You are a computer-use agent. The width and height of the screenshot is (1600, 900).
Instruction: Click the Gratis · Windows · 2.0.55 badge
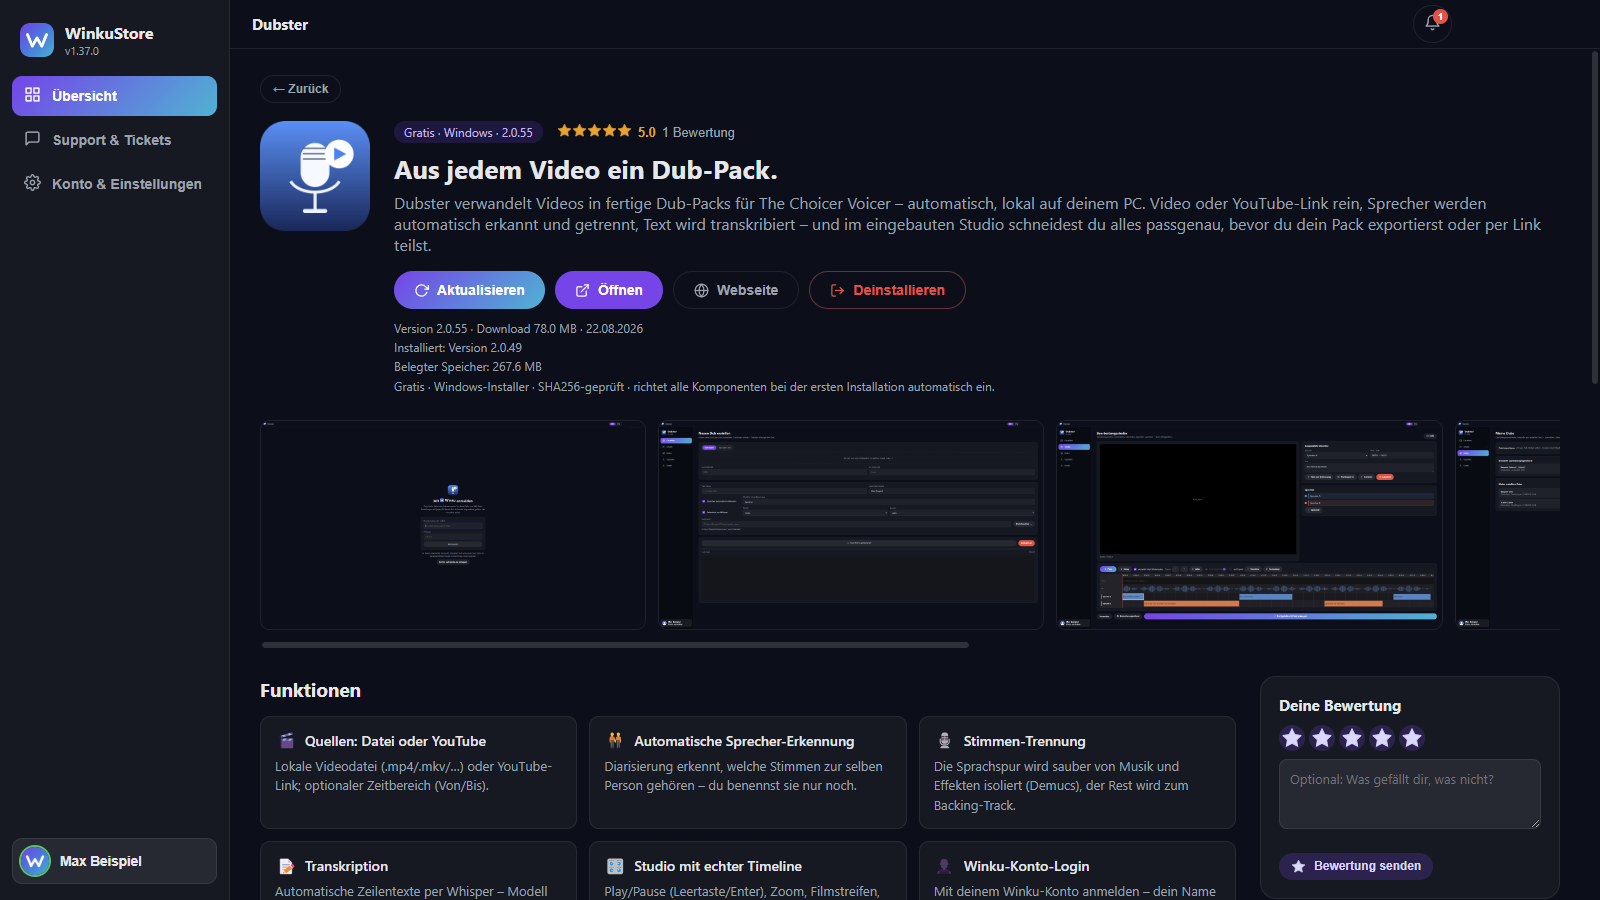click(468, 132)
